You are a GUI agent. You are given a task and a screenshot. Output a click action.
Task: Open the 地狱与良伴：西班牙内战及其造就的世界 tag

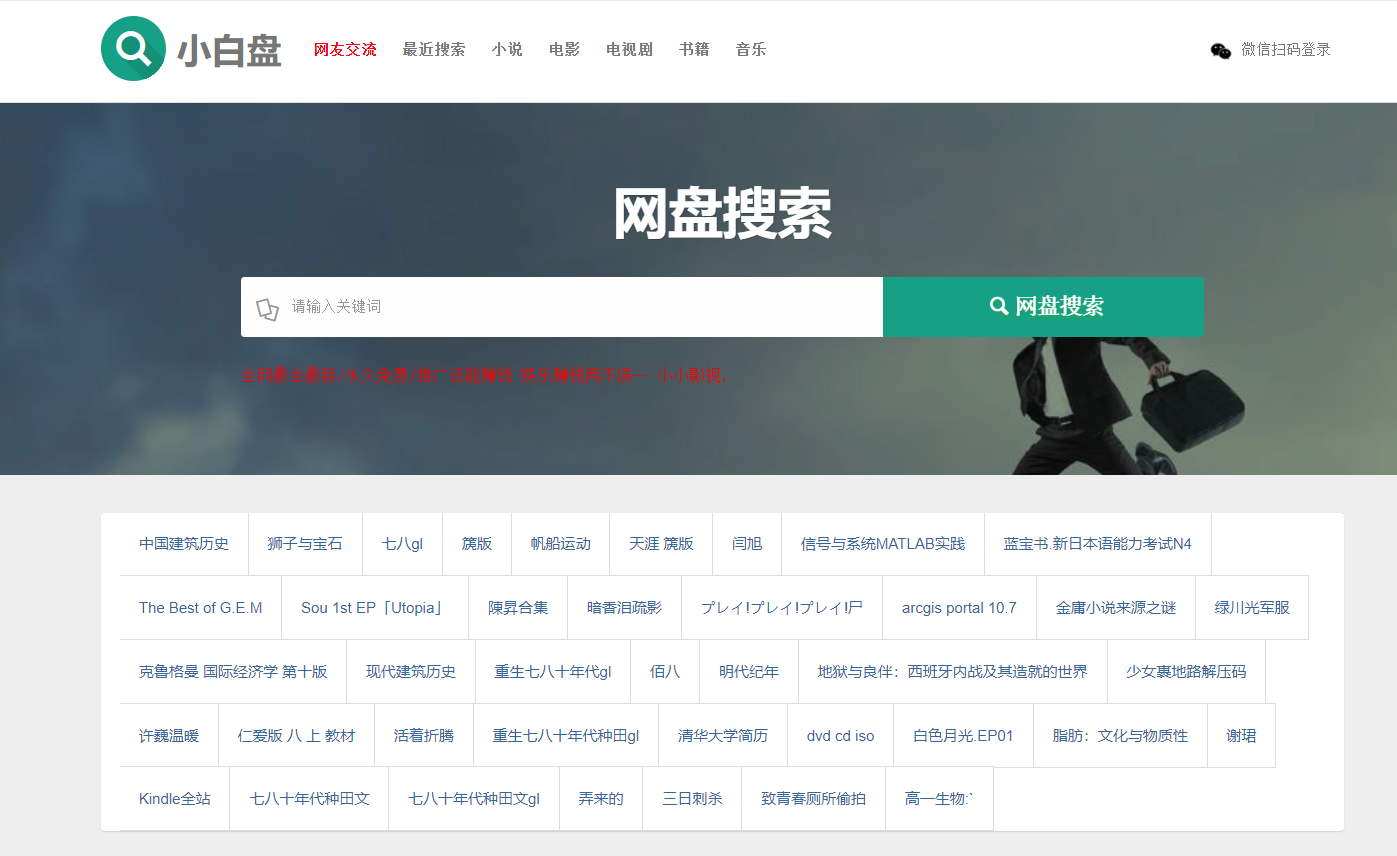pyautogui.click(x=953, y=672)
